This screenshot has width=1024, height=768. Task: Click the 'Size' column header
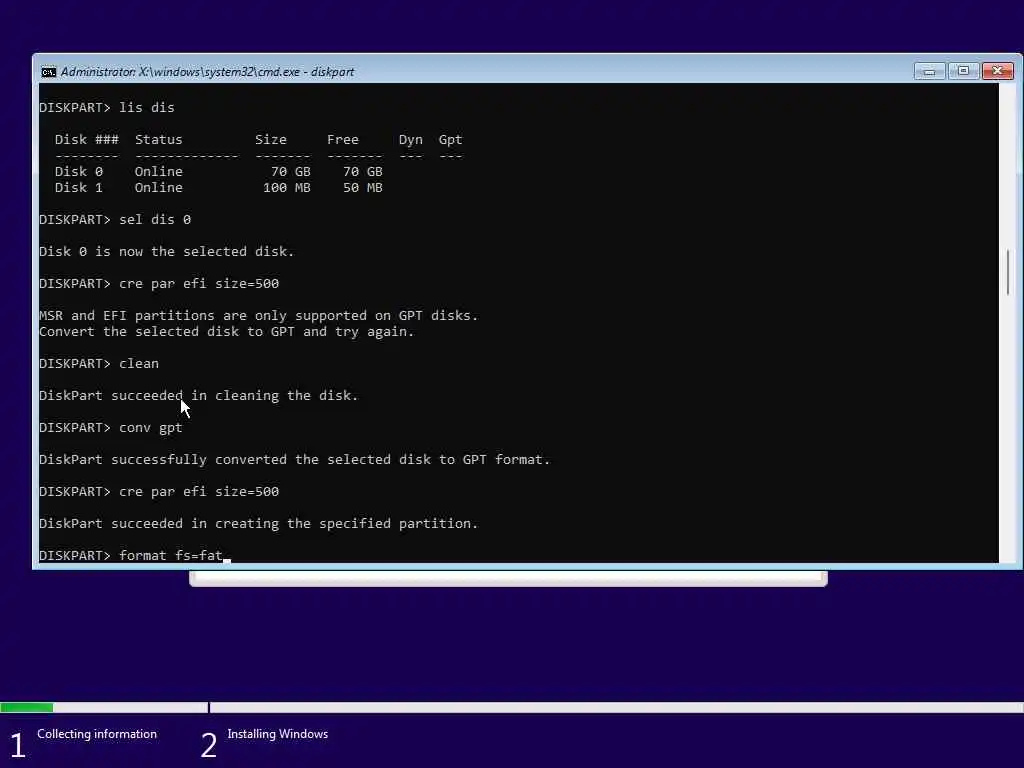click(270, 139)
